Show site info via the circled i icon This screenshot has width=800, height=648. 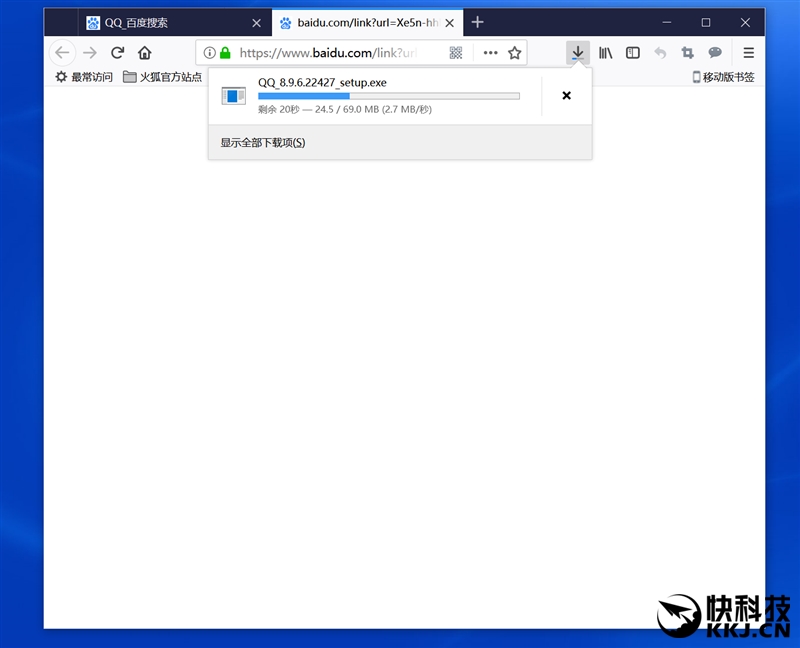click(x=209, y=53)
